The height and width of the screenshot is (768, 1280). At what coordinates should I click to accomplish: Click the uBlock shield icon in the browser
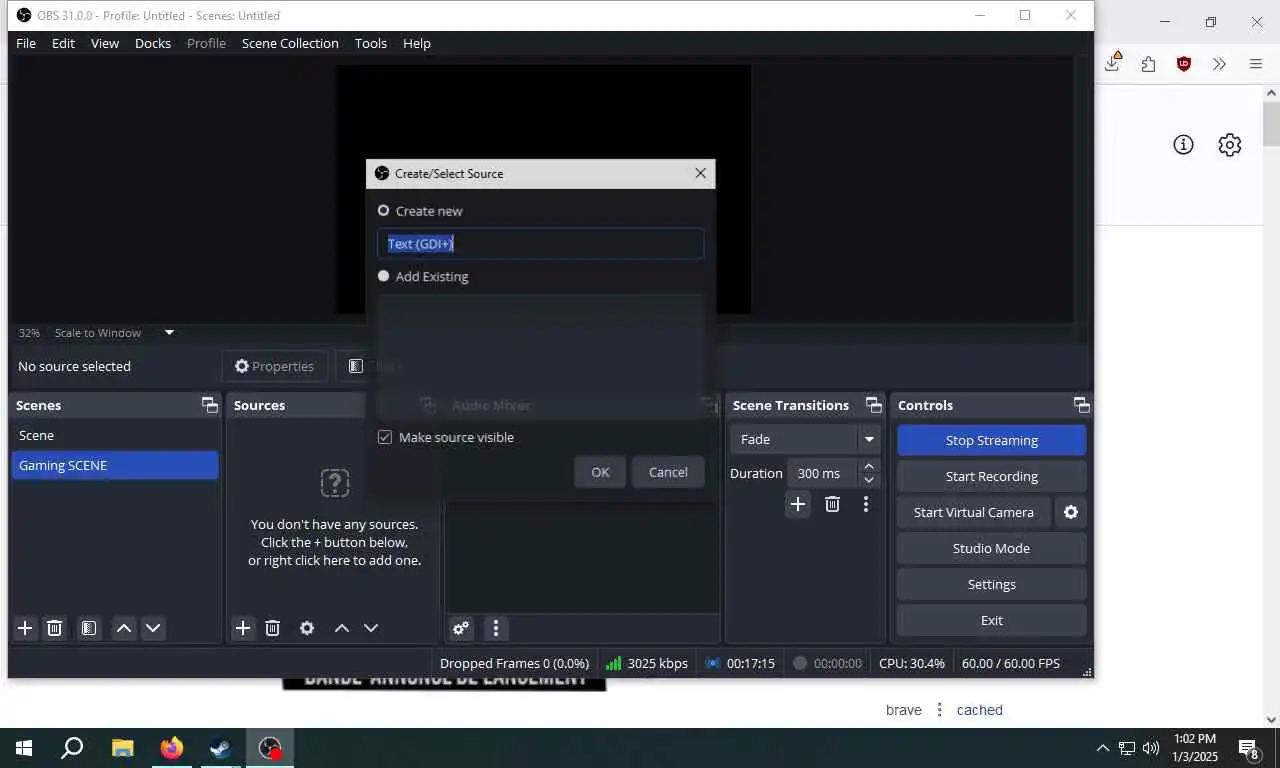tap(1184, 63)
